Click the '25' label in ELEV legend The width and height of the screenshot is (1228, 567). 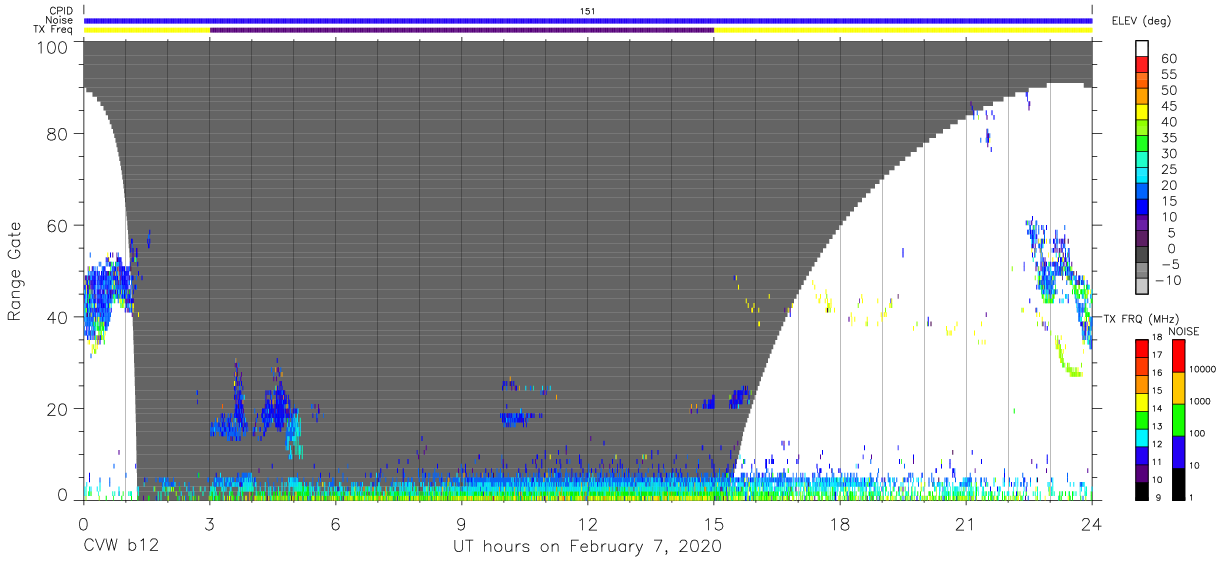(x=1167, y=169)
